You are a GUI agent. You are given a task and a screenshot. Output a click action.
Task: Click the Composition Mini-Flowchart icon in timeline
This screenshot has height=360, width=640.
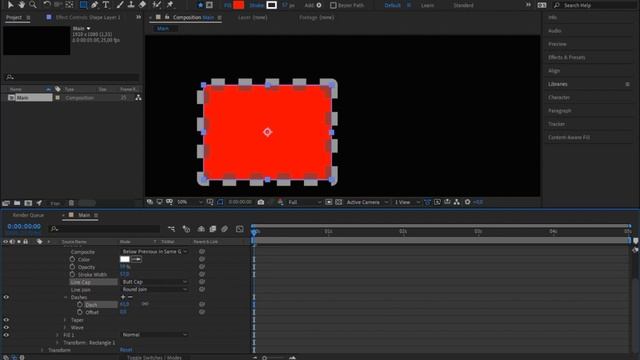(x=171, y=229)
